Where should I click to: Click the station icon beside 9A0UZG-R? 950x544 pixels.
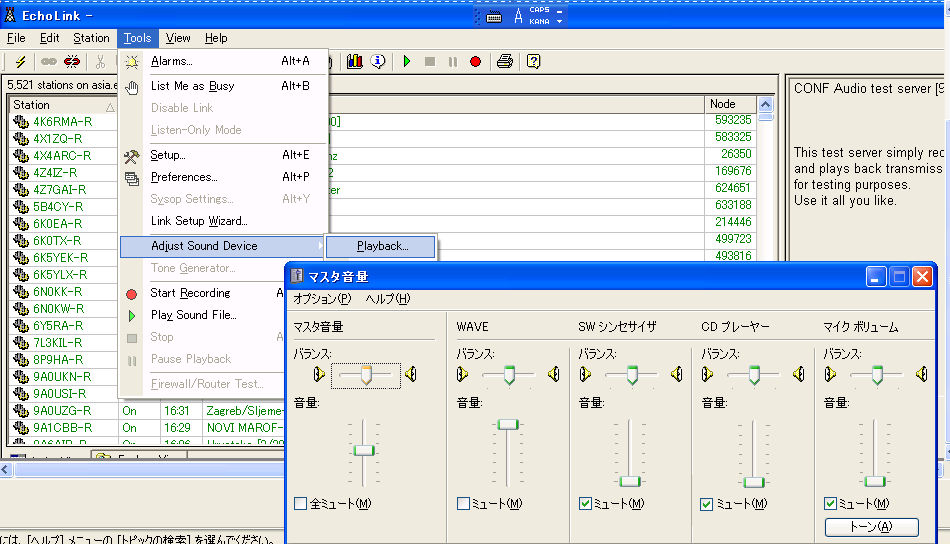pos(21,411)
